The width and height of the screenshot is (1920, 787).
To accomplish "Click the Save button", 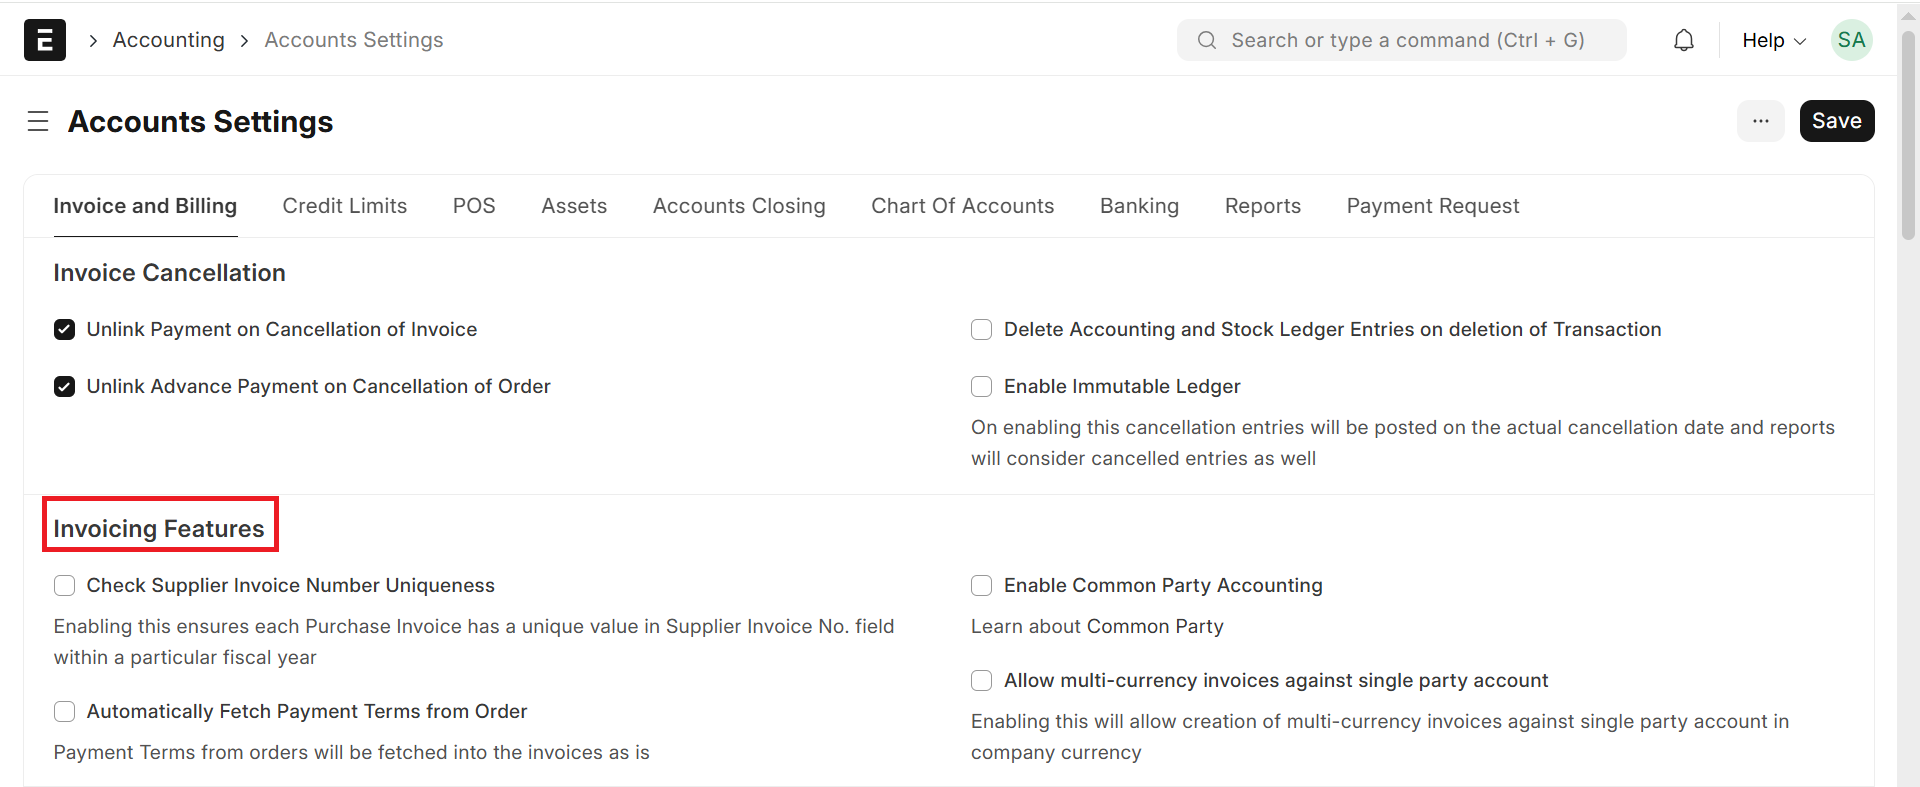I will point(1836,121).
